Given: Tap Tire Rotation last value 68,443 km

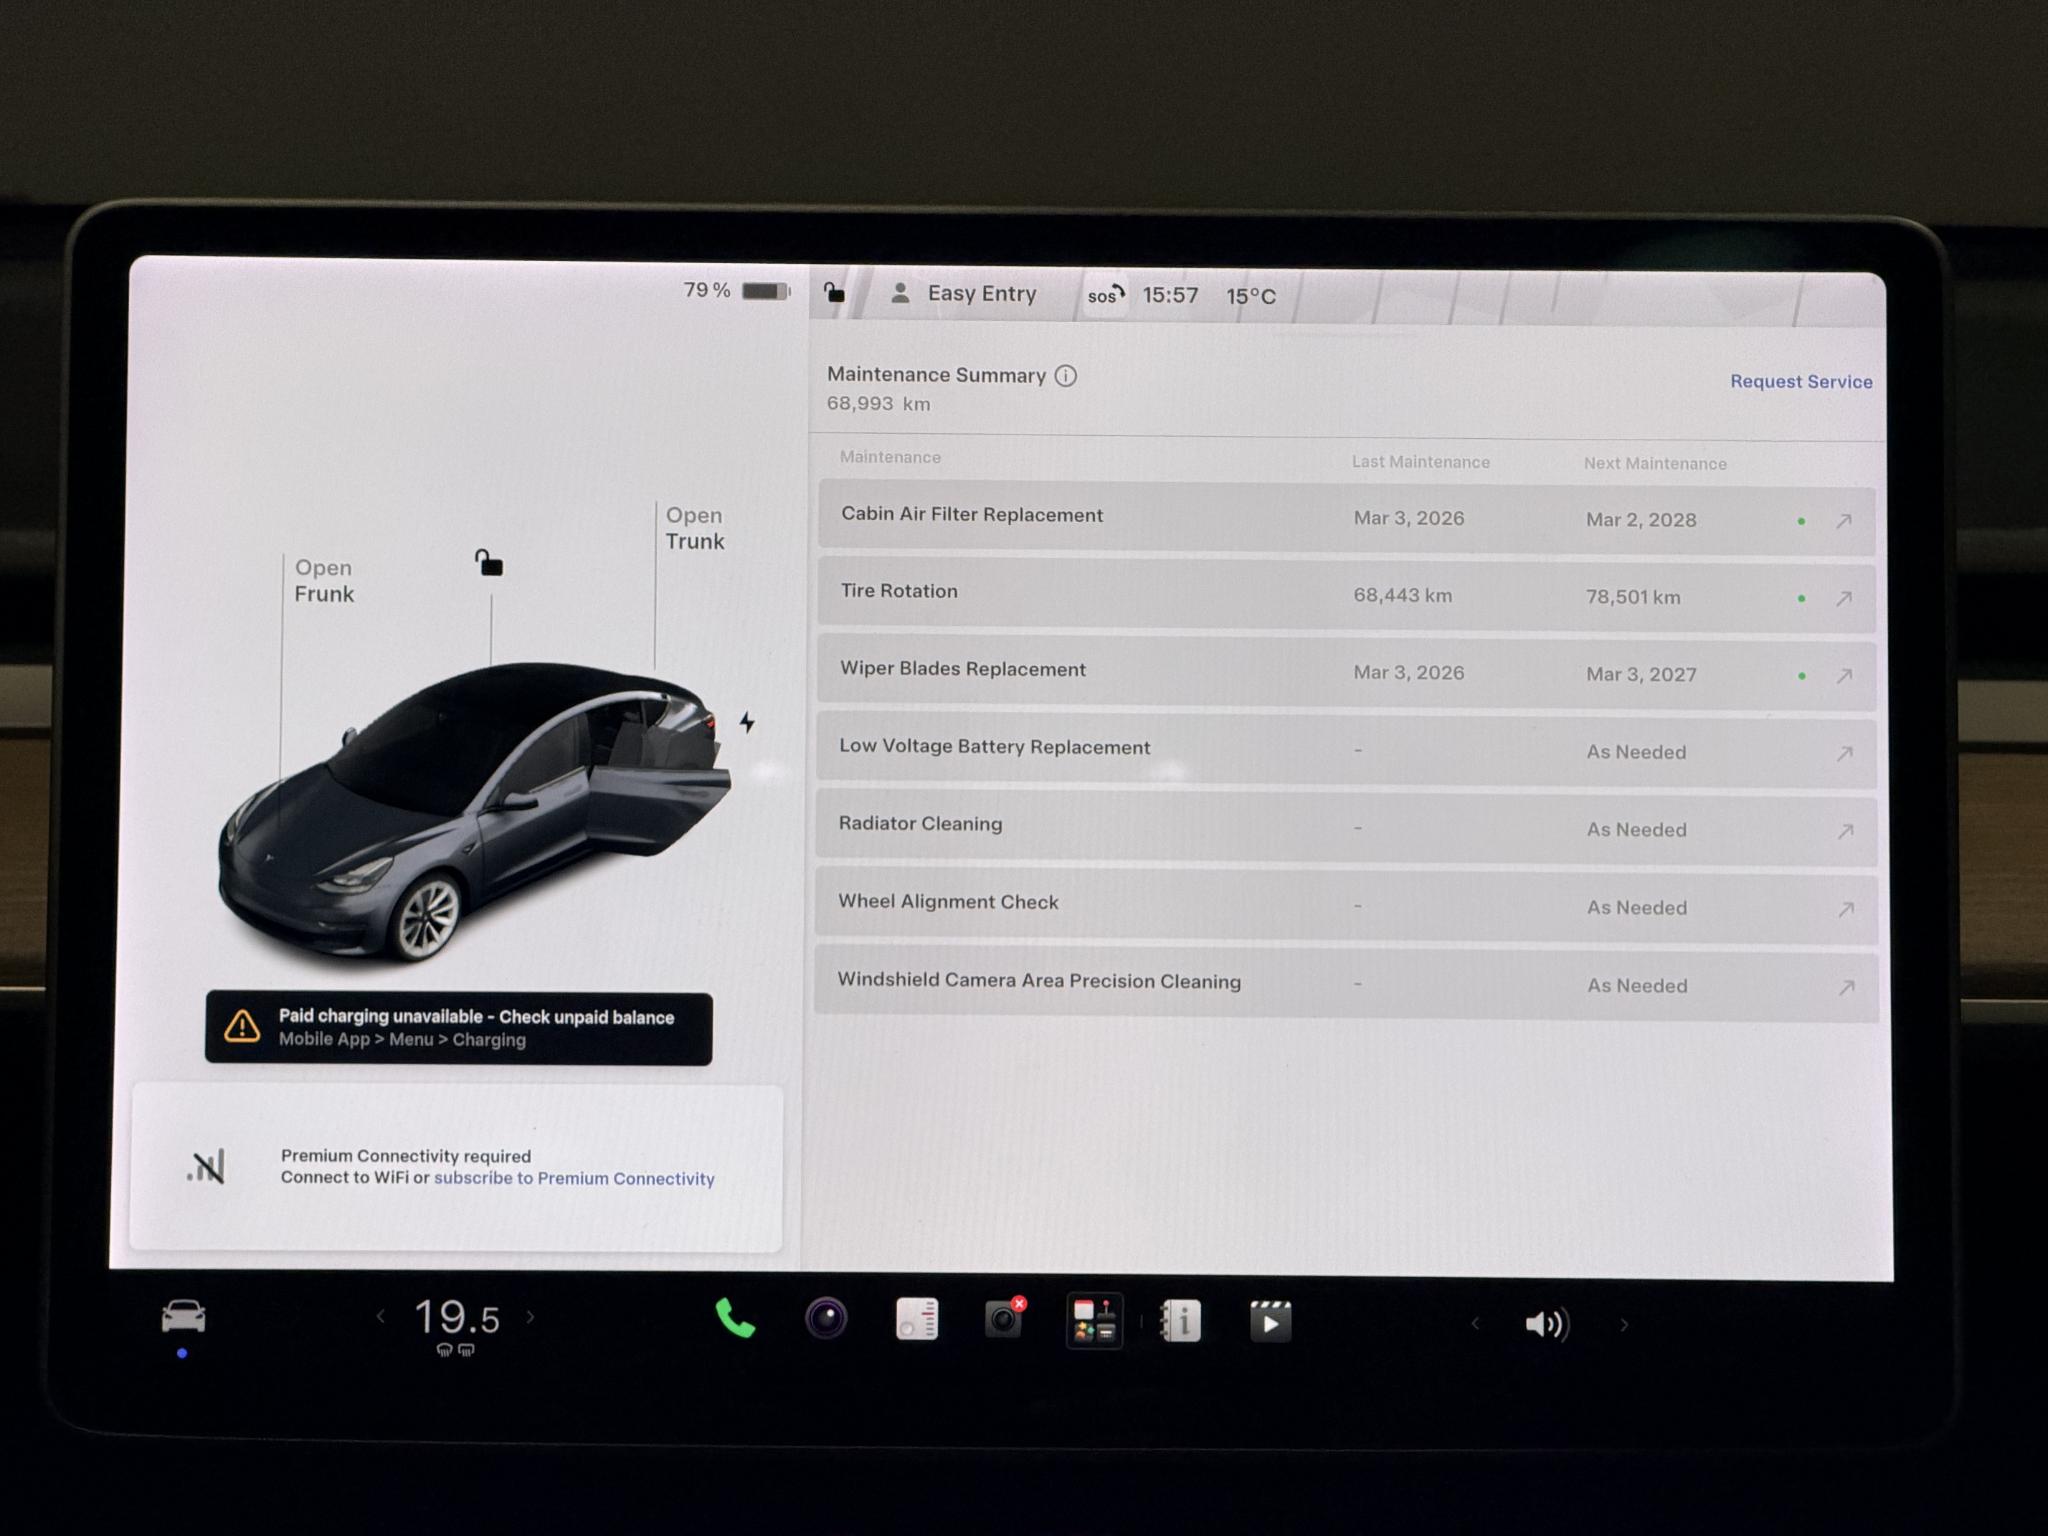Looking at the screenshot, I should point(1403,595).
